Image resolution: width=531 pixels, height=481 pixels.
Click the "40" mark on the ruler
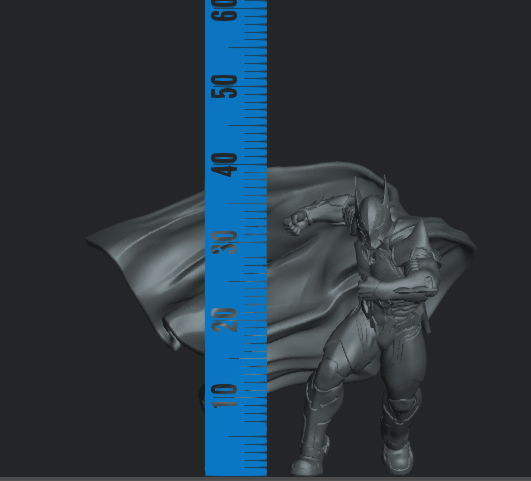click(x=224, y=165)
